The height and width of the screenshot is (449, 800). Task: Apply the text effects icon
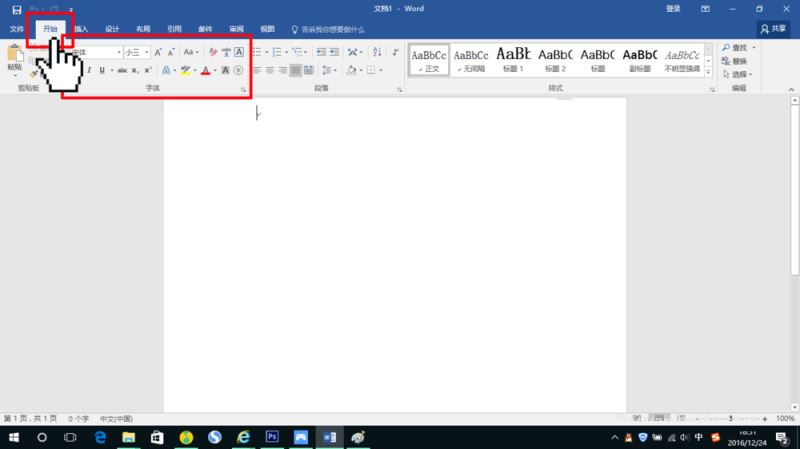(166, 70)
